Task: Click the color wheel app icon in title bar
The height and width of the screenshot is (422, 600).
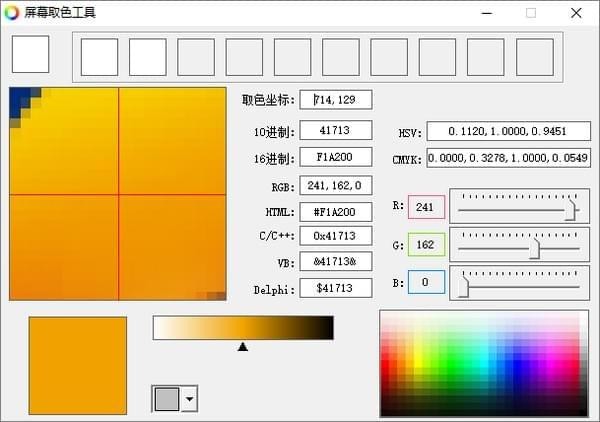Action: 12,13
